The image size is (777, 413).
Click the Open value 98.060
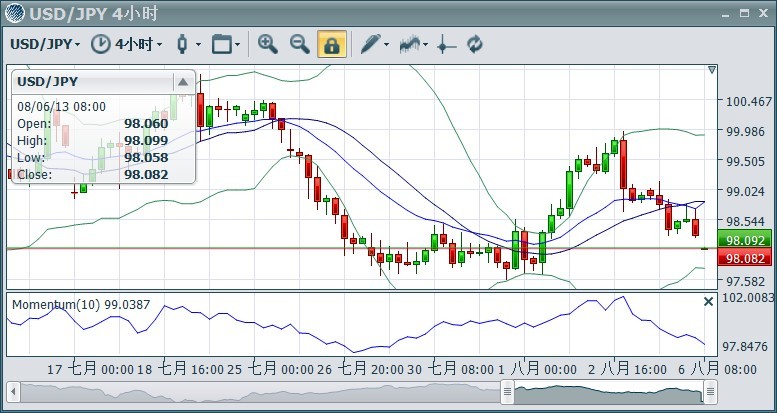[146, 124]
